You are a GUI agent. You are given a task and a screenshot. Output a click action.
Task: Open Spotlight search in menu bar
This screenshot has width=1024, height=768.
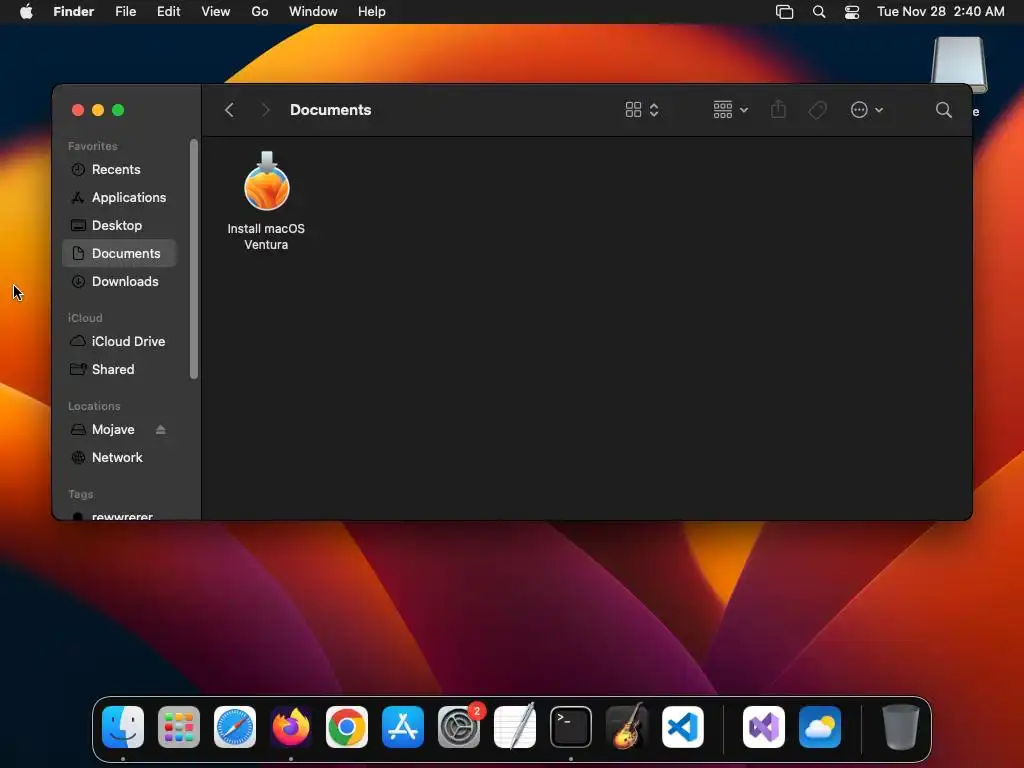coord(819,12)
